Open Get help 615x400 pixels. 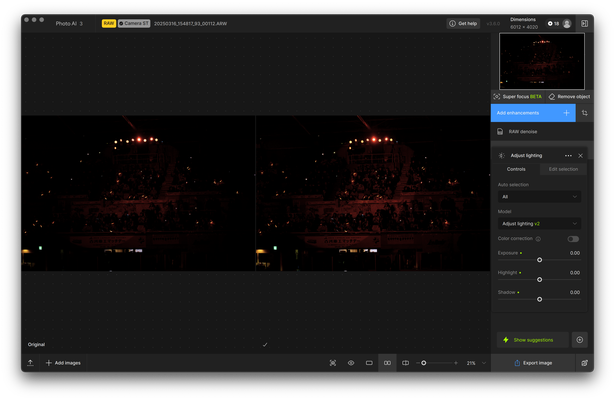[x=463, y=24]
